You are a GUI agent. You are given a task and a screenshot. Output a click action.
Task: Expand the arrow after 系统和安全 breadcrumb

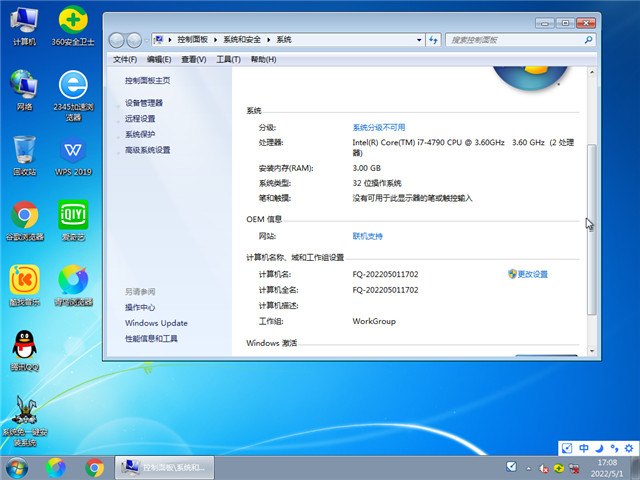[x=269, y=40]
